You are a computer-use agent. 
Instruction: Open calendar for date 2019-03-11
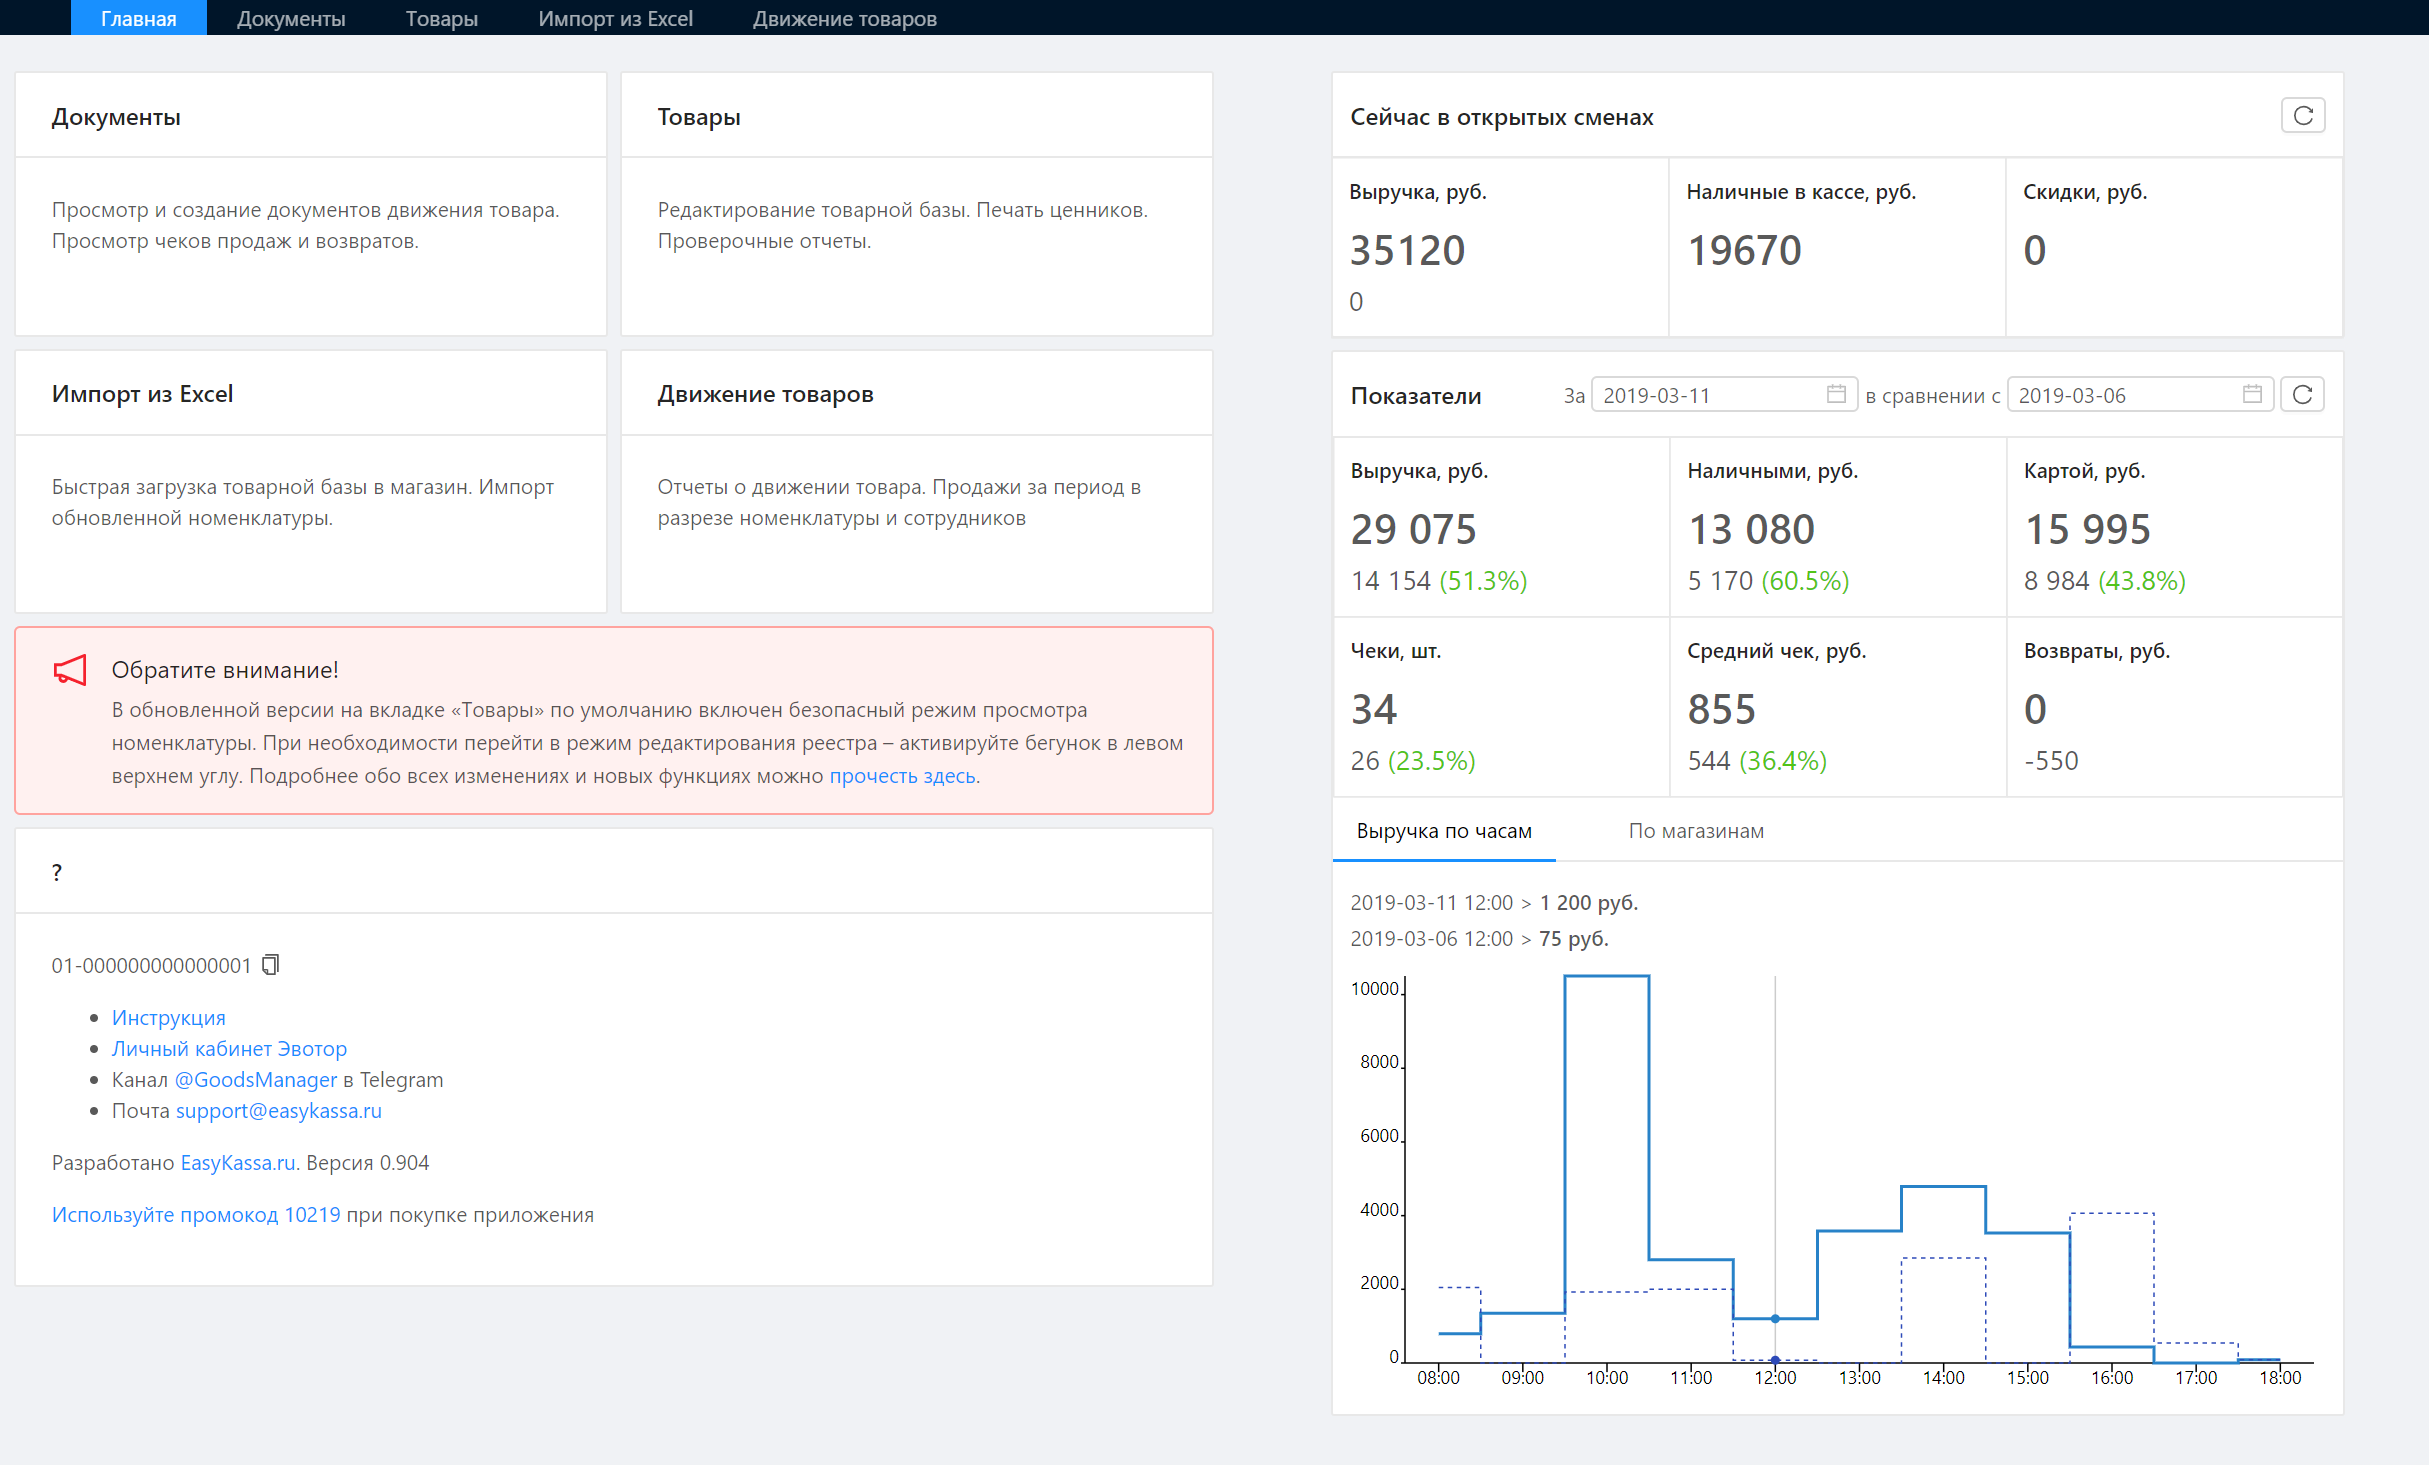click(x=1836, y=394)
